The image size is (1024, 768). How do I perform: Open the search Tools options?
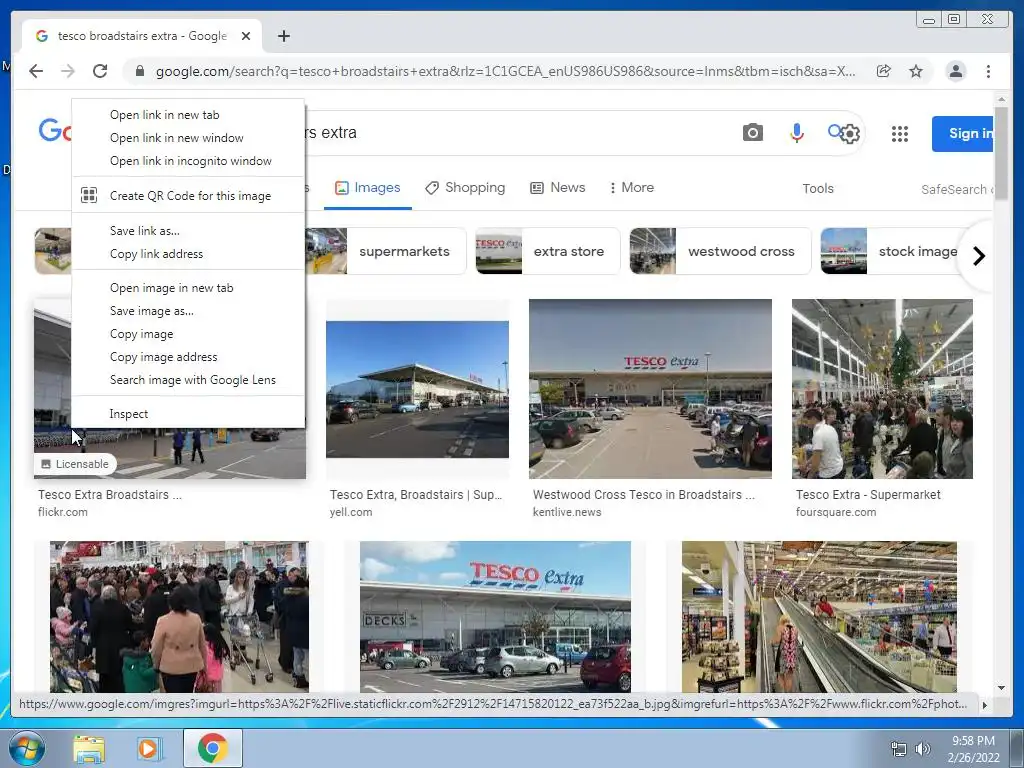click(818, 189)
